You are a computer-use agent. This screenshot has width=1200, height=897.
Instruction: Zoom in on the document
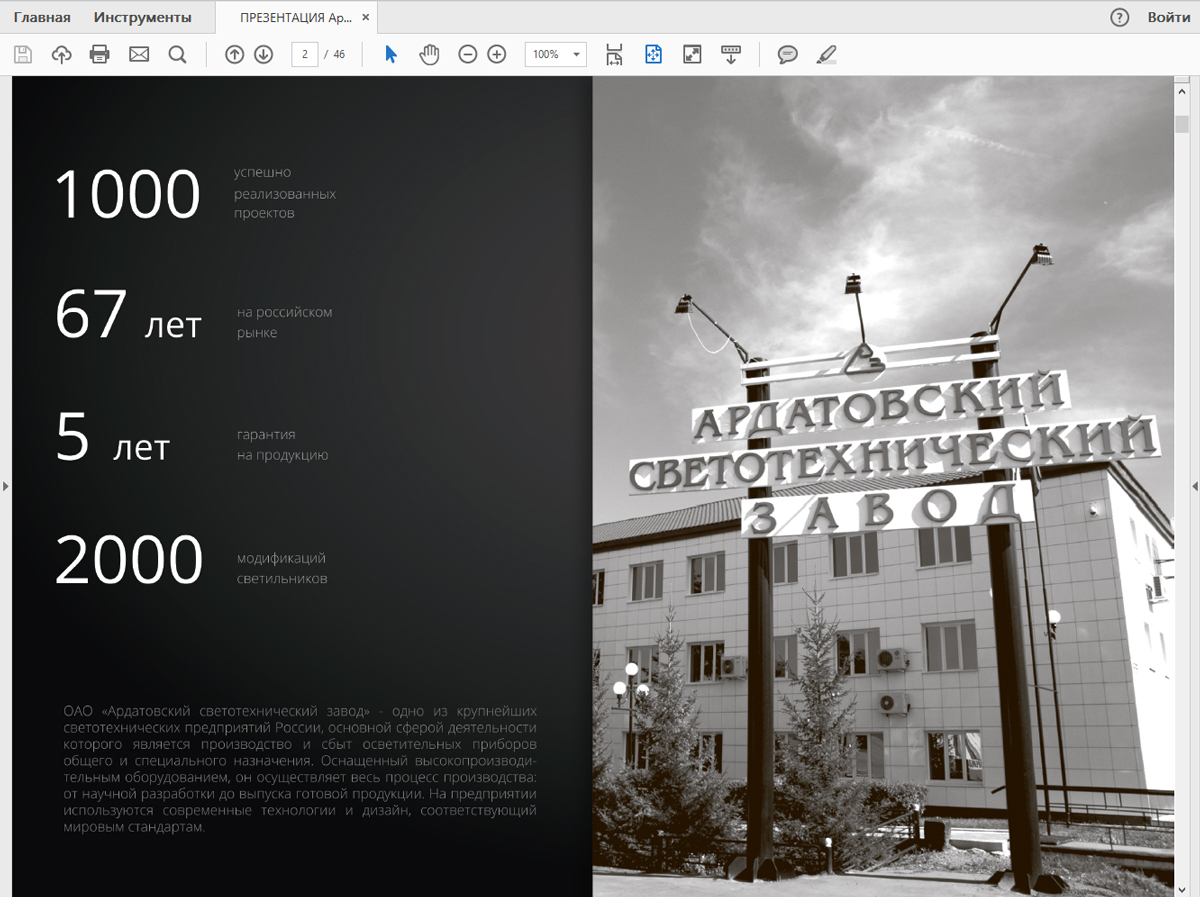tap(497, 54)
